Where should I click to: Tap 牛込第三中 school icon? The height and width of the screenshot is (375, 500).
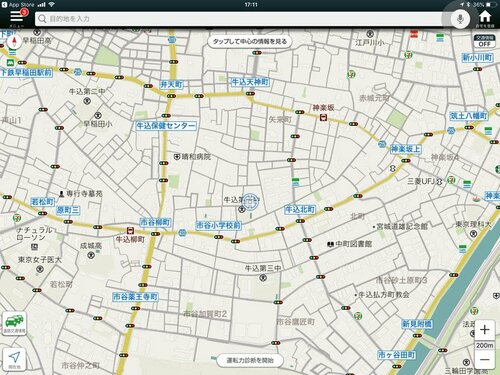click(x=263, y=277)
